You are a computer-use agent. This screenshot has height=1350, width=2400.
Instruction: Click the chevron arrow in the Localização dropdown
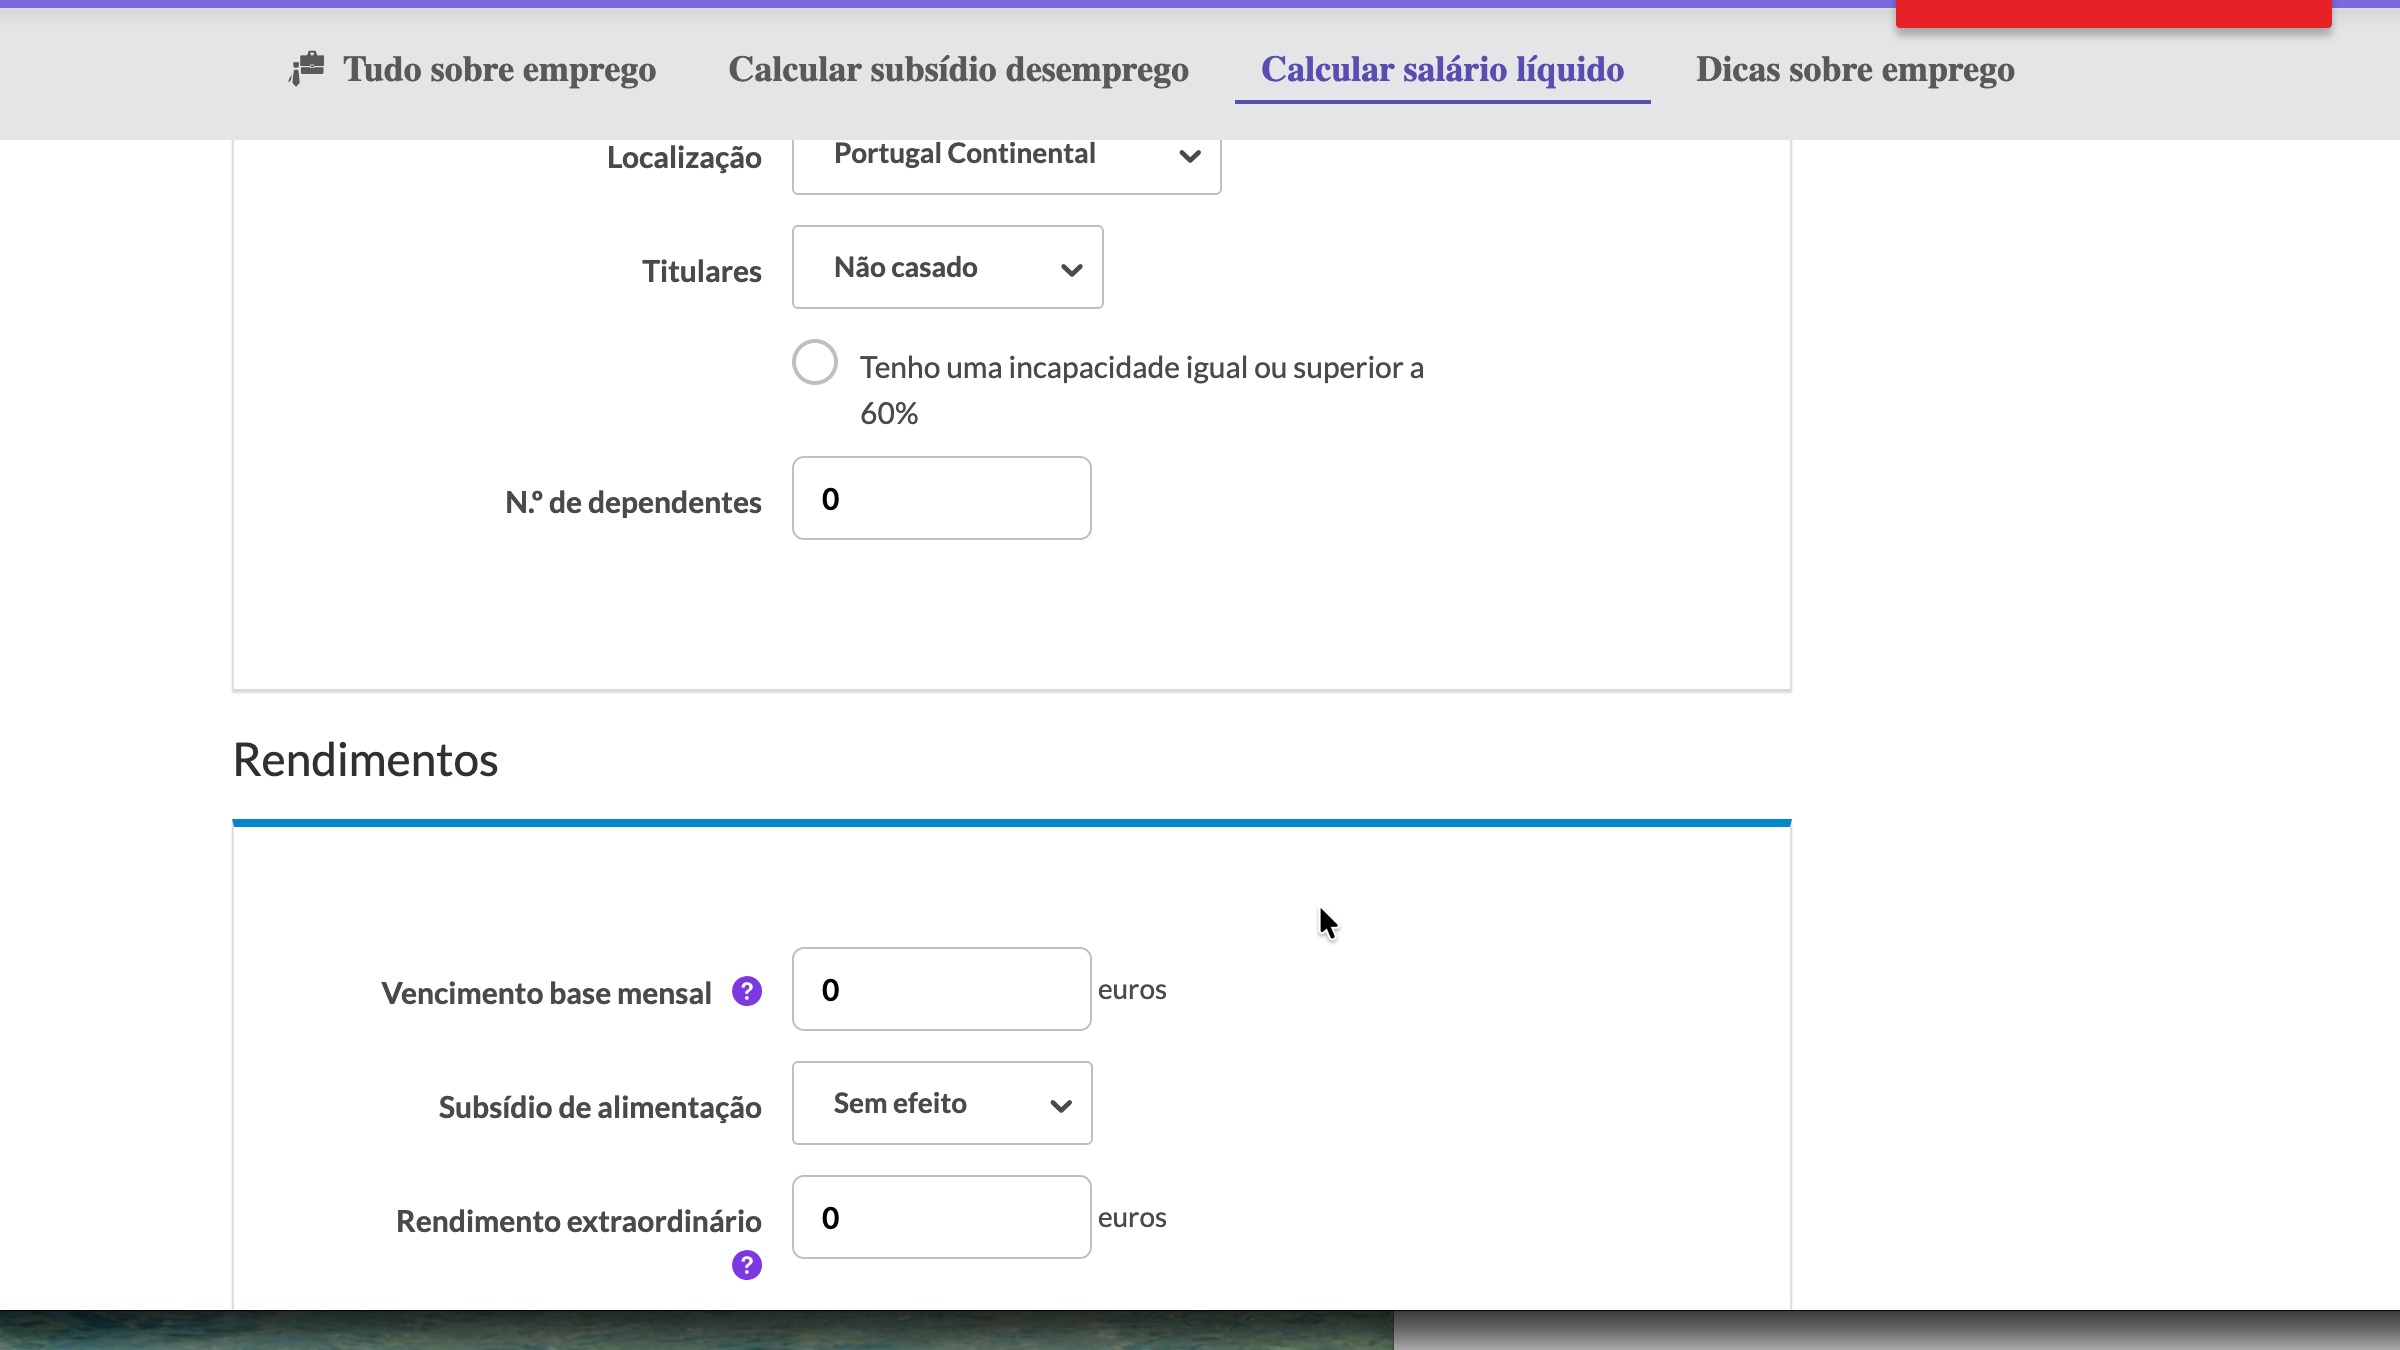(1189, 156)
